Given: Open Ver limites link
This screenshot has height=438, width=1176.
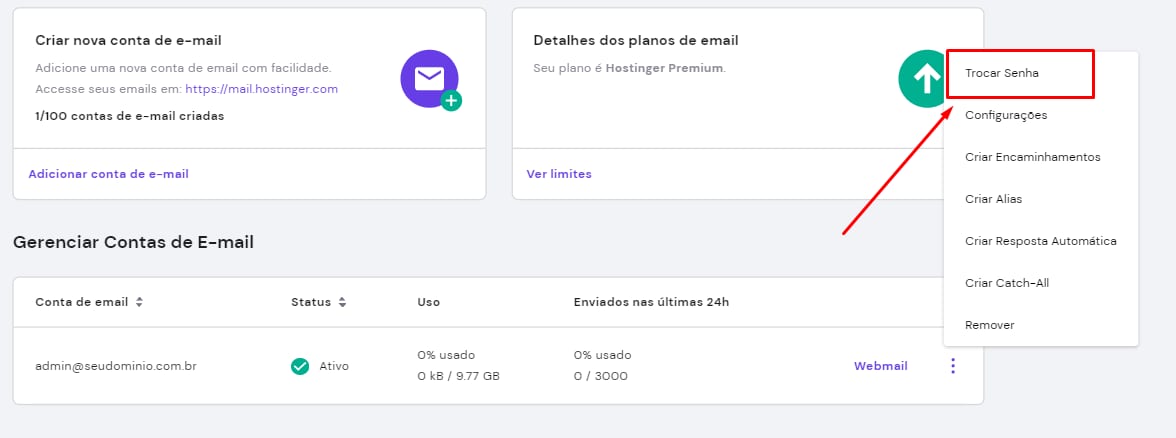Looking at the screenshot, I should (559, 174).
